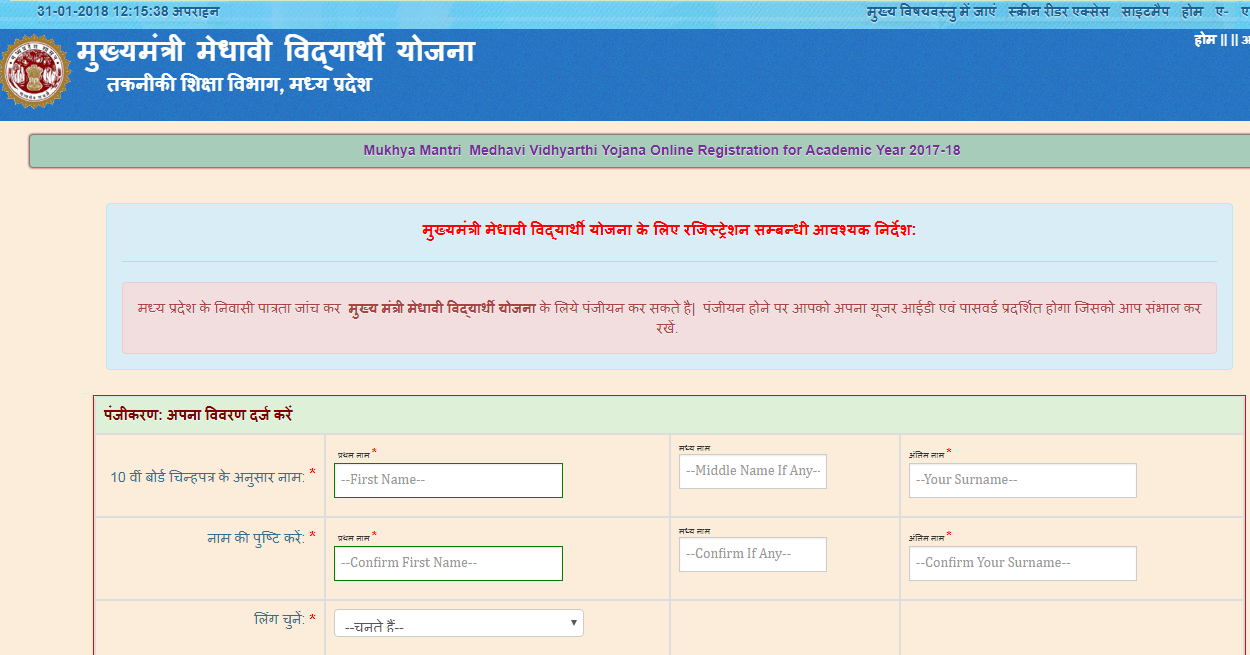Viewport: 1250px width, 655px height.
Task: Open the मुख्य विषयवस्तु में जाएं link
Action: coord(930,12)
